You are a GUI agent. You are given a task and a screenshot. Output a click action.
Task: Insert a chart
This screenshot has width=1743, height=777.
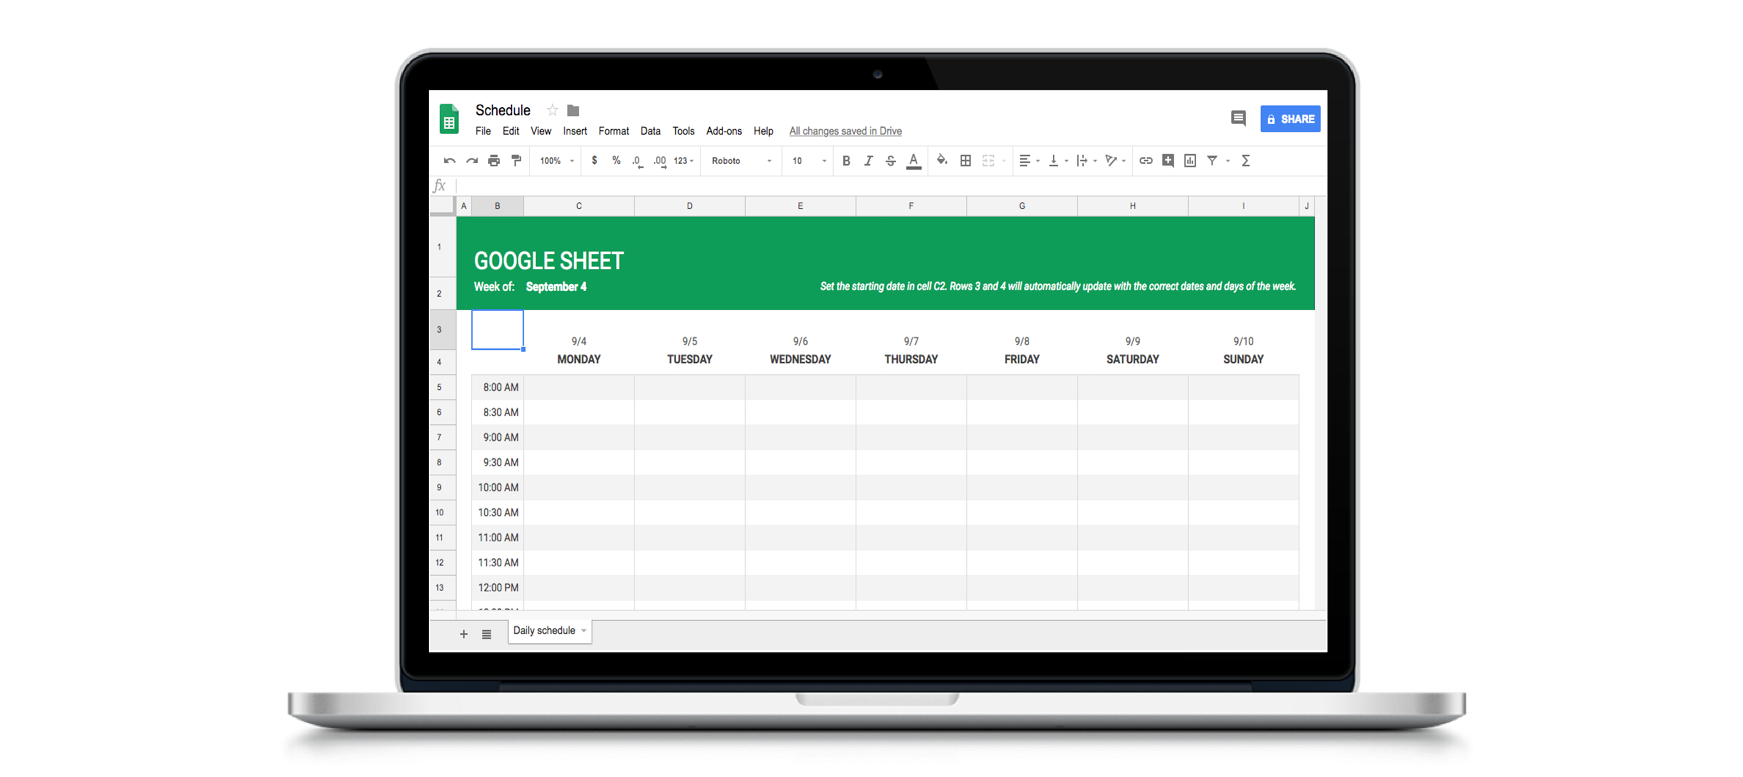click(1190, 161)
